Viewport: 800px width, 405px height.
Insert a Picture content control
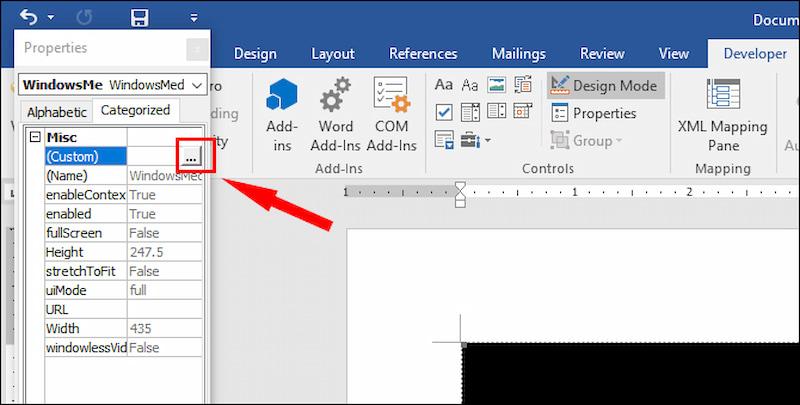tap(496, 85)
